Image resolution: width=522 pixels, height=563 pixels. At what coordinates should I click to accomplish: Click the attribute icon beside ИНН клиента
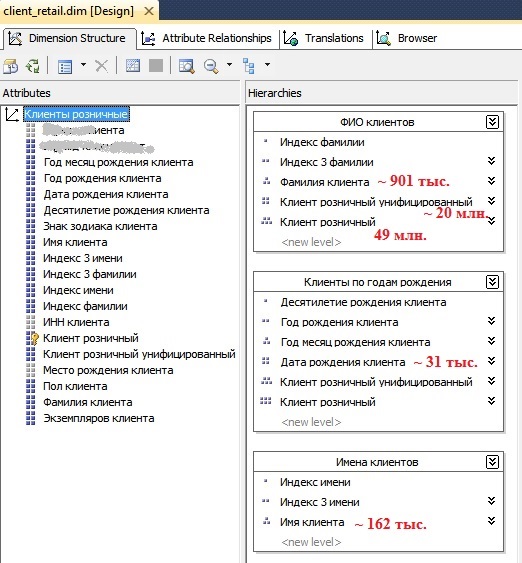pyautogui.click(x=31, y=322)
